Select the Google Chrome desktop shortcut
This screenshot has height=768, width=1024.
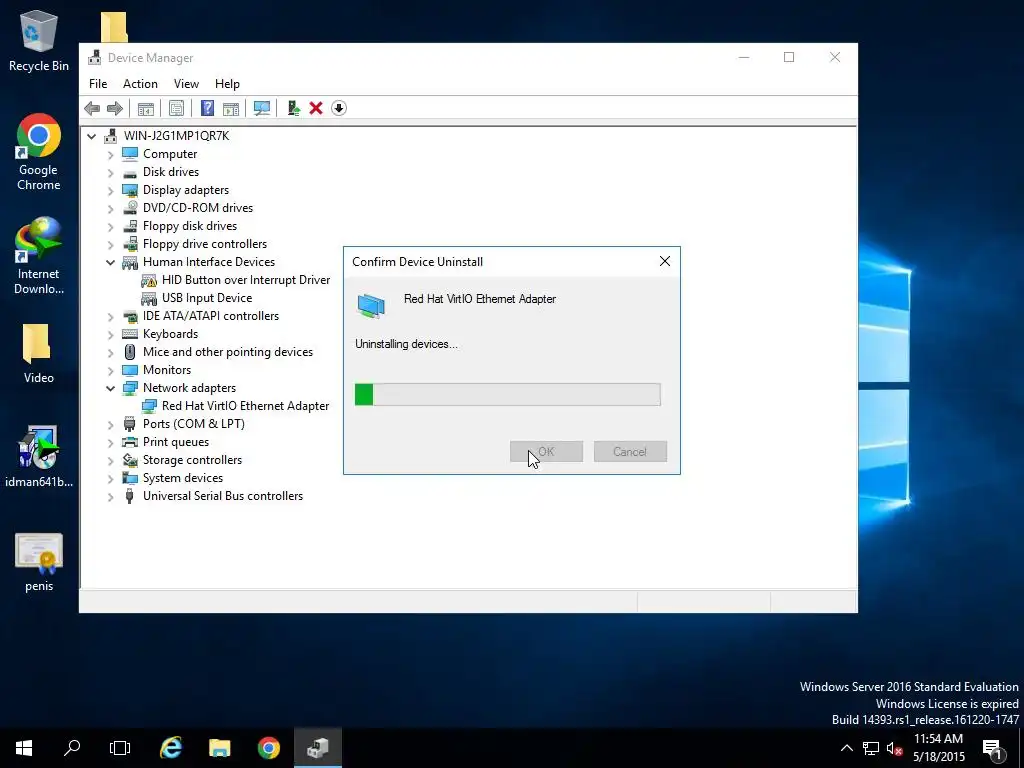[39, 152]
